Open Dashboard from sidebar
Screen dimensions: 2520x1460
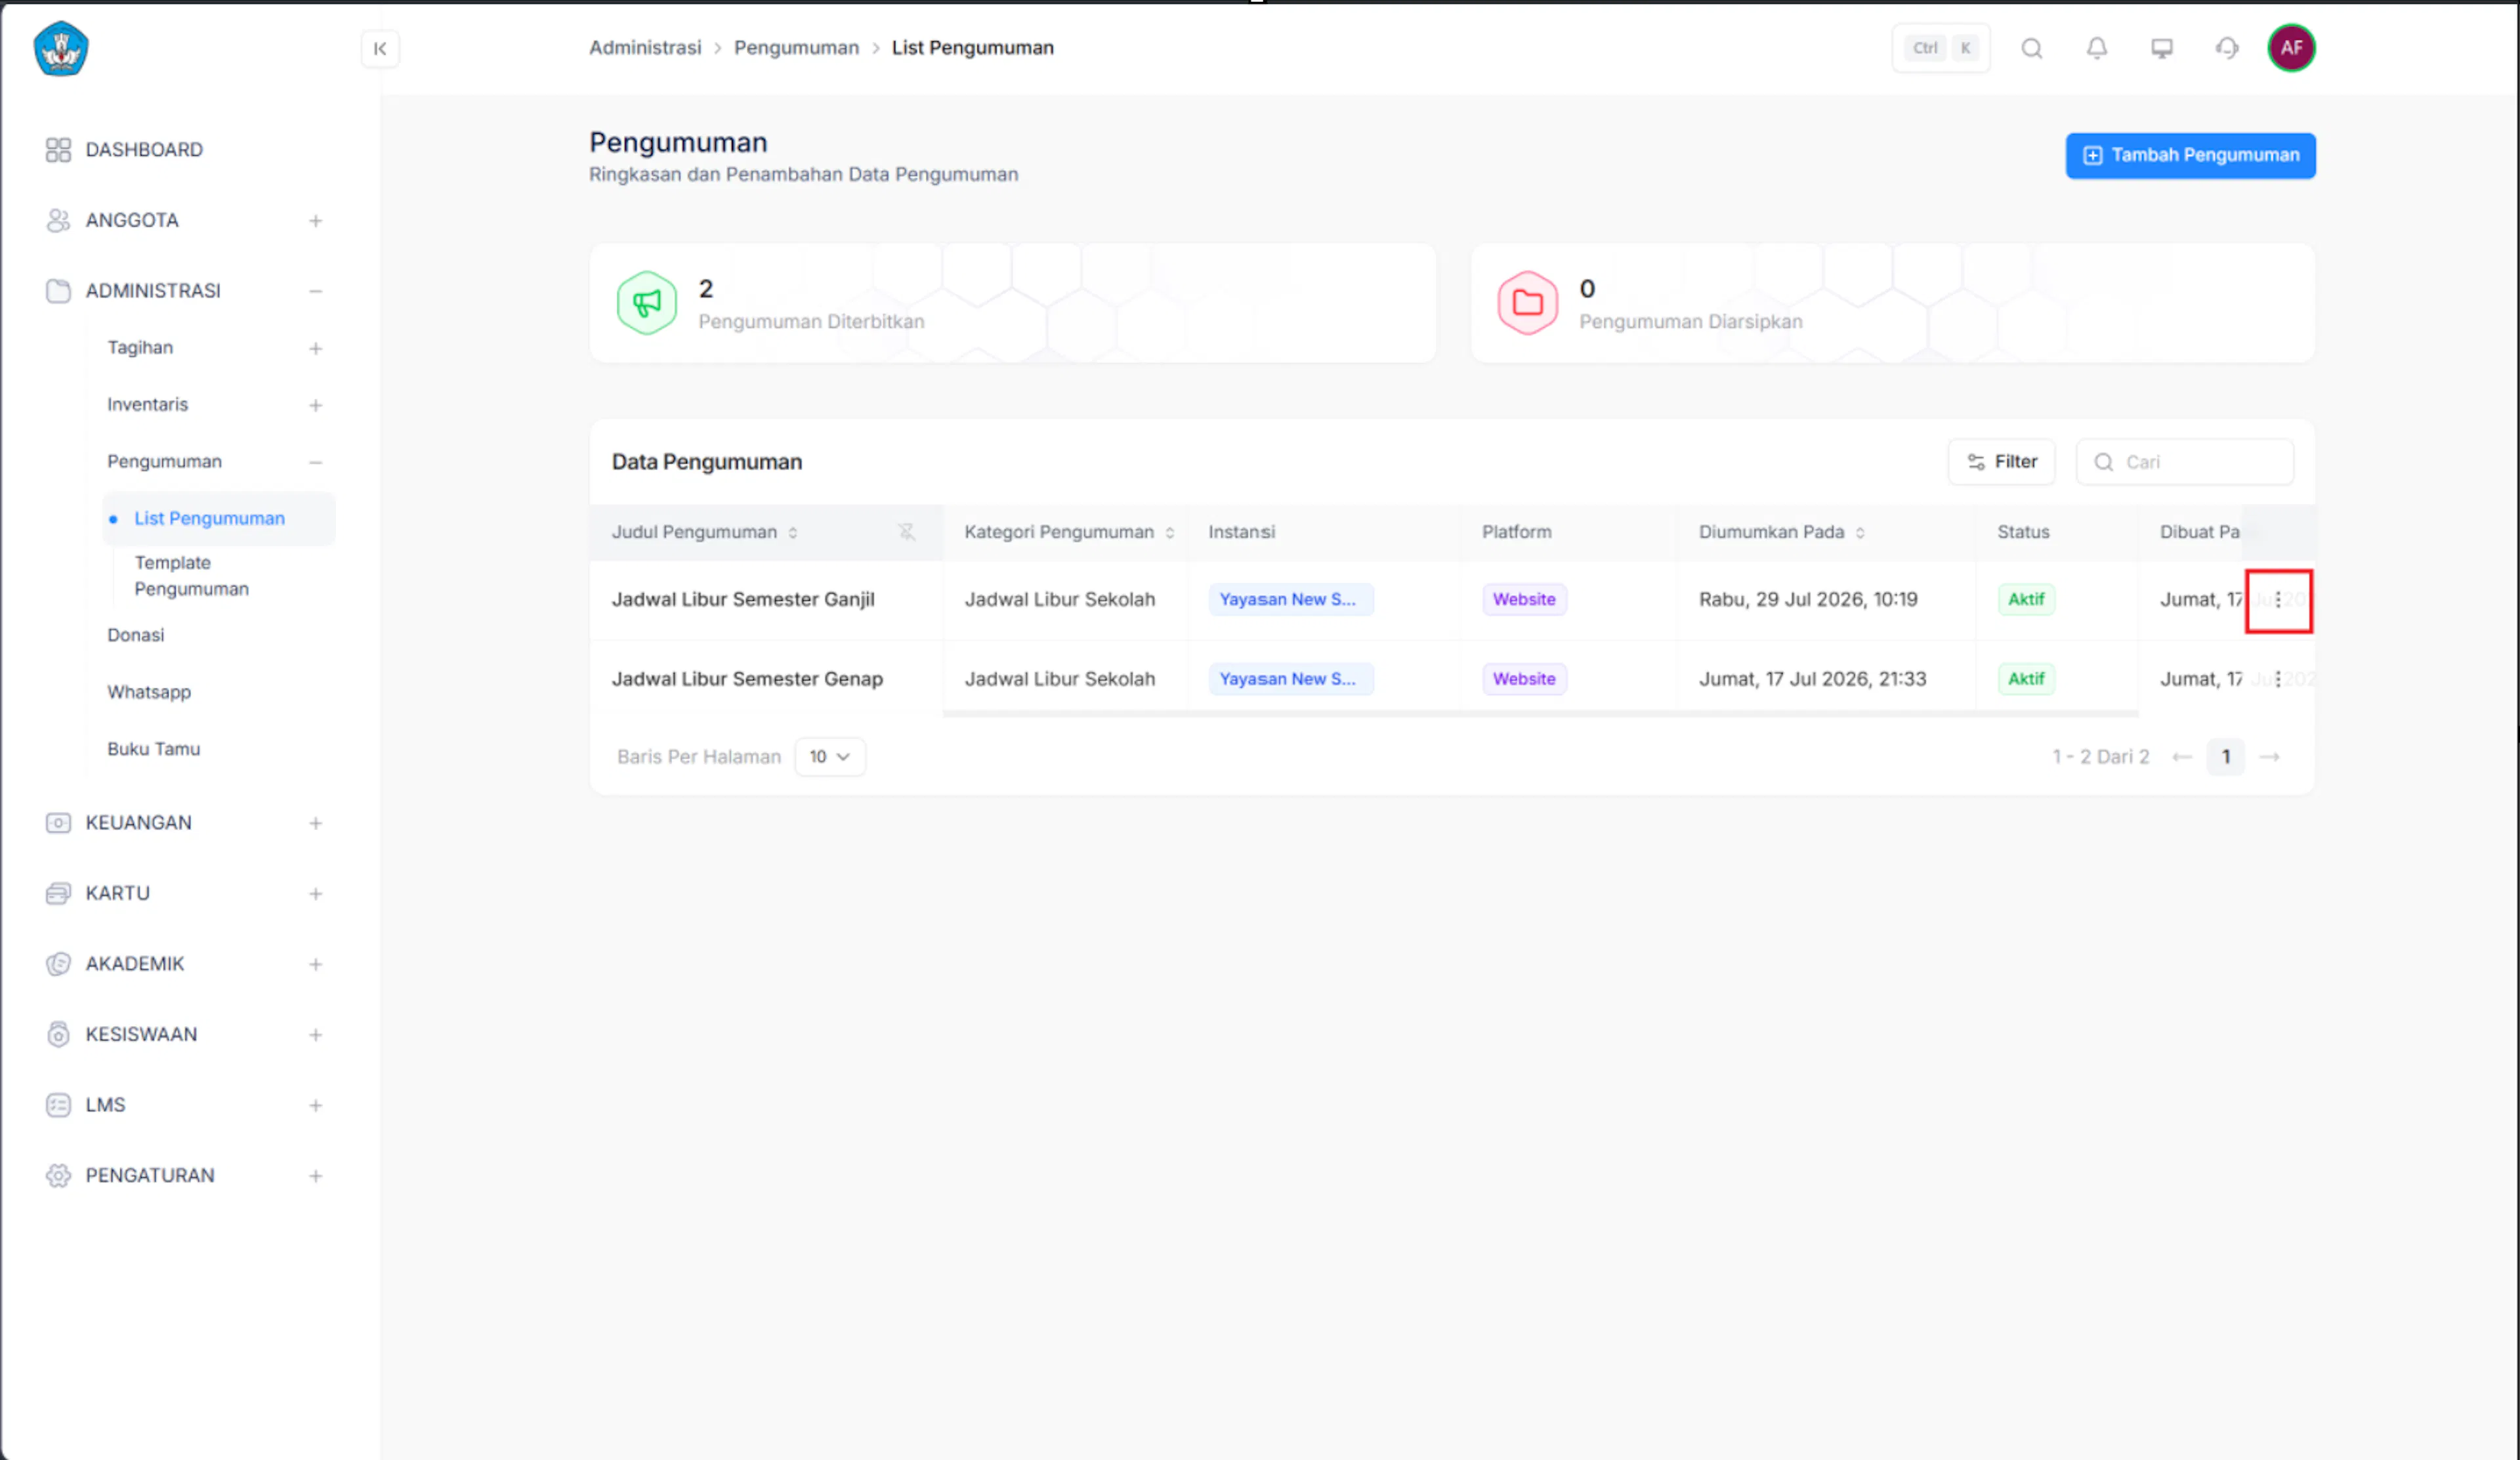click(x=144, y=150)
